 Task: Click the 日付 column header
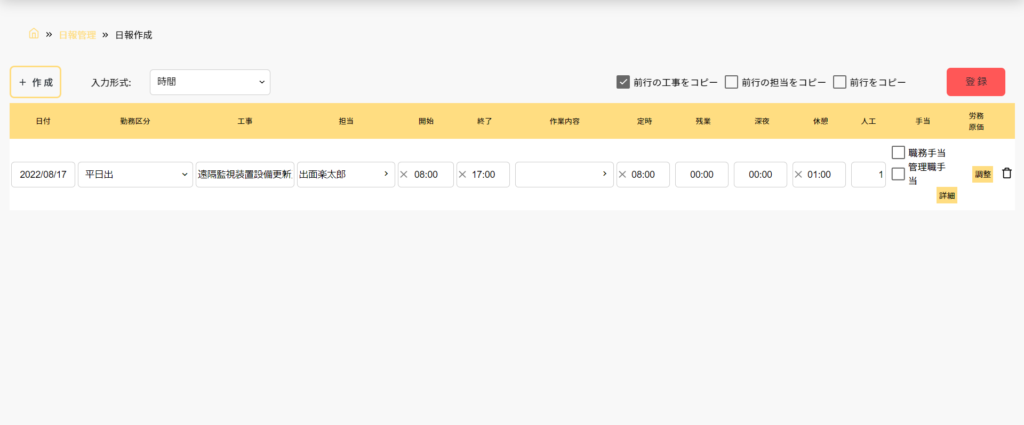click(43, 121)
